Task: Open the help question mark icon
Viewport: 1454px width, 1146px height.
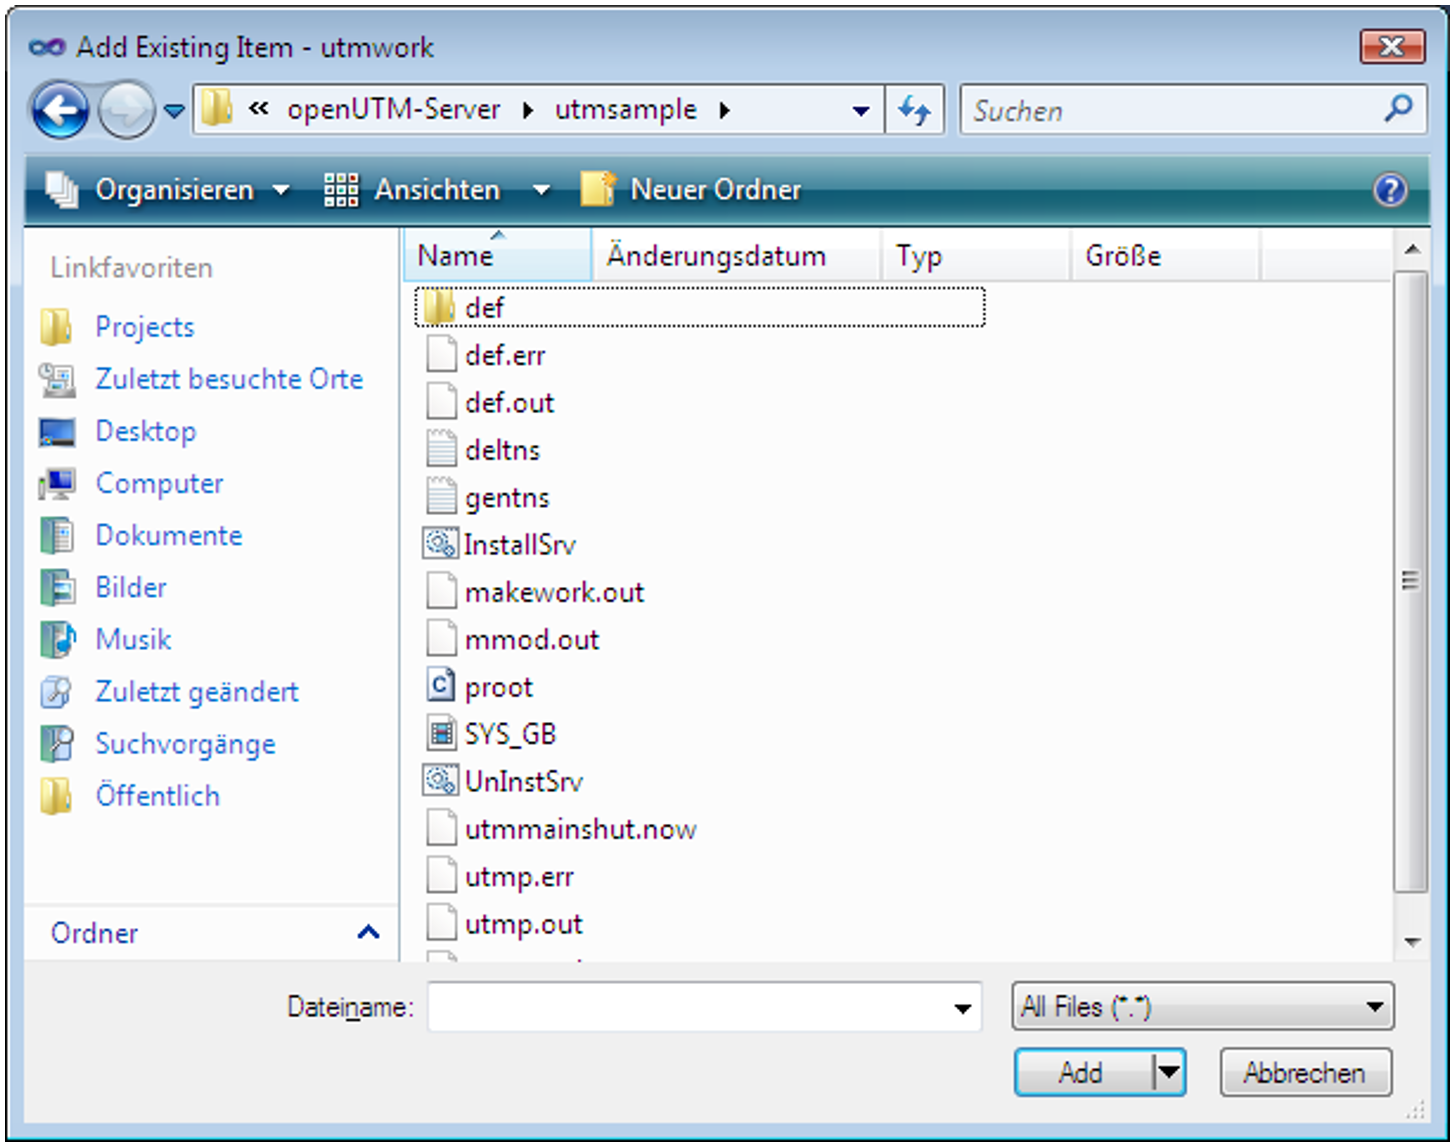Action: coord(1390,190)
